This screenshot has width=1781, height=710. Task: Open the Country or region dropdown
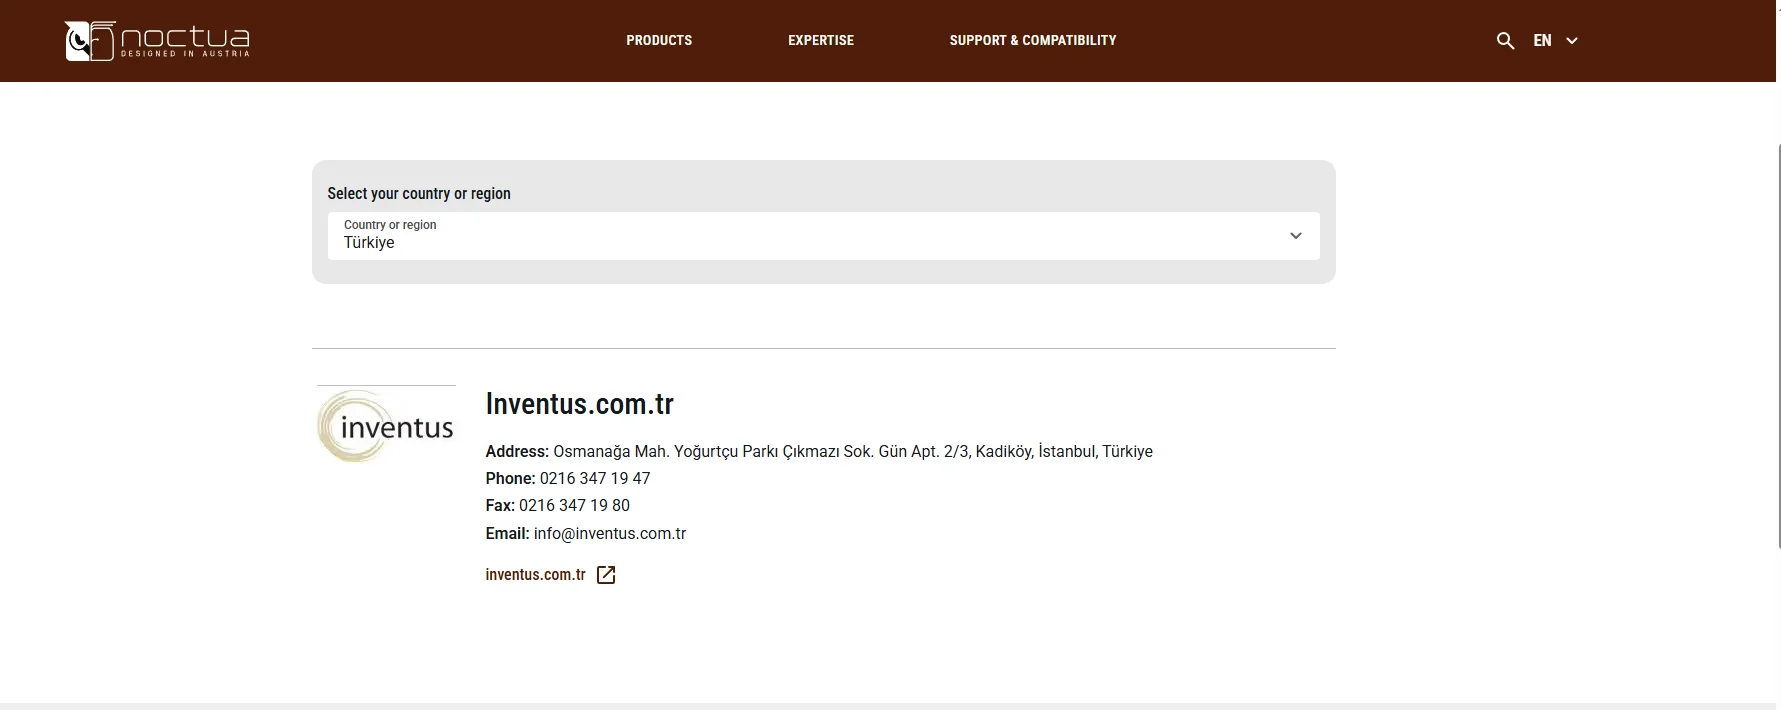tap(823, 236)
